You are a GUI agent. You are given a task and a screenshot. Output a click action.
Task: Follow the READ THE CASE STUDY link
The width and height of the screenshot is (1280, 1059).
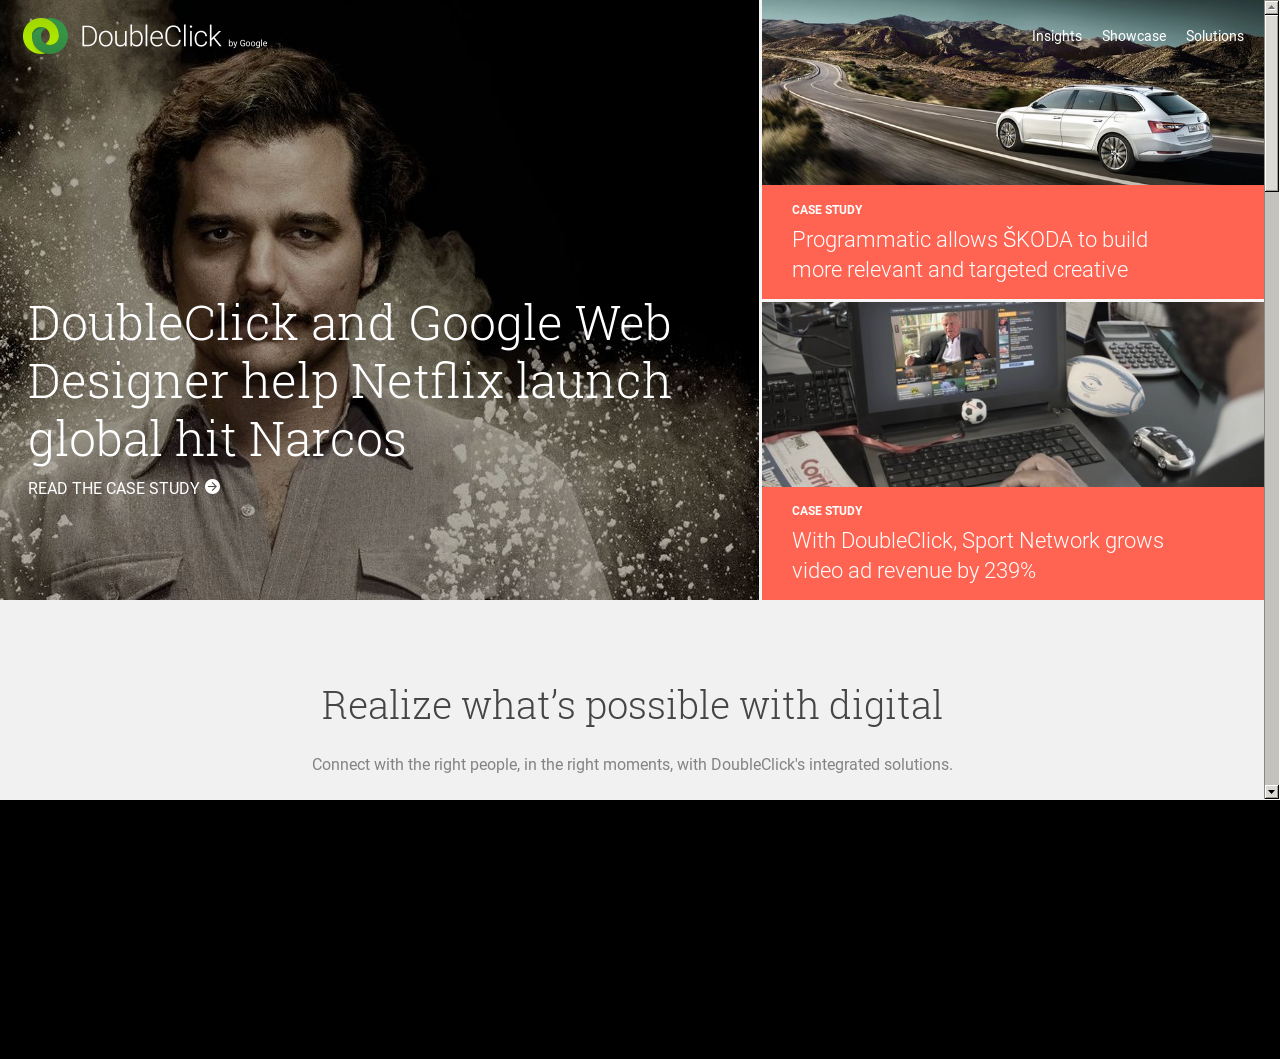pyautogui.click(x=113, y=489)
